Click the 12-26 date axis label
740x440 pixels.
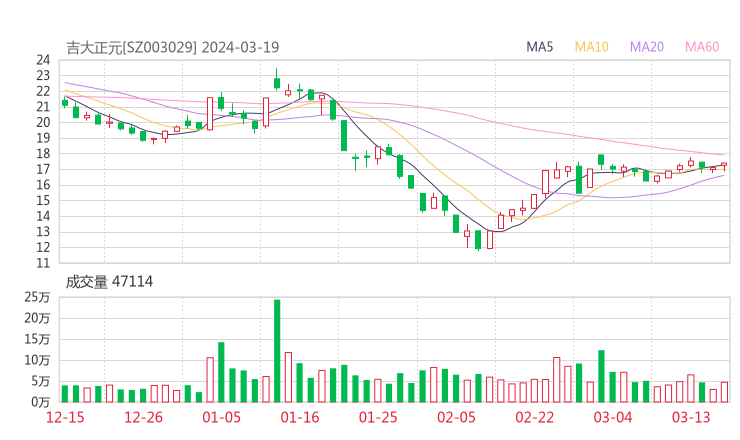[143, 417]
